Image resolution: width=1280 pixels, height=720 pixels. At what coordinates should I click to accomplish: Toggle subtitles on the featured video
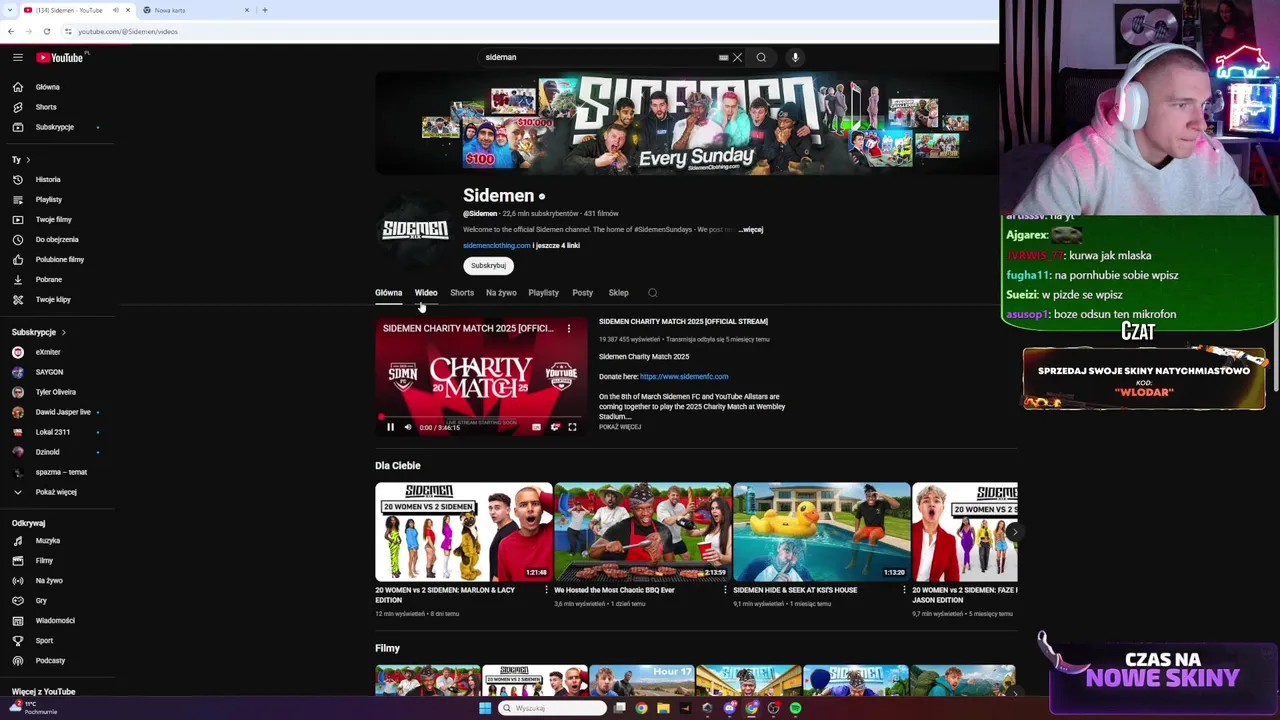(x=536, y=427)
